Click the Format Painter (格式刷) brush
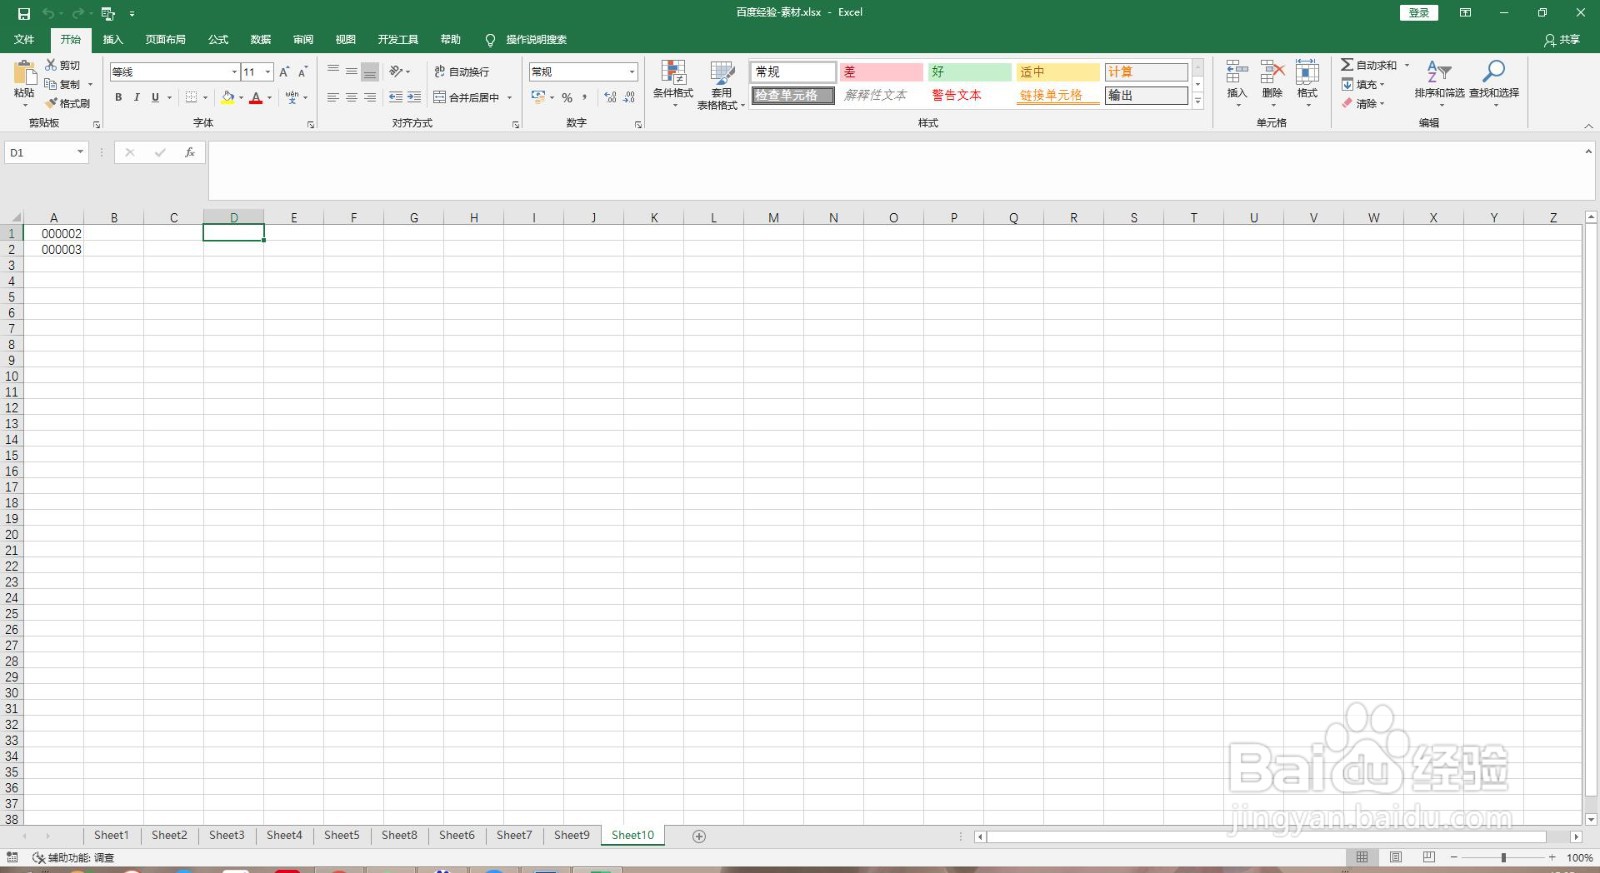The width and height of the screenshot is (1600, 873). (51, 103)
